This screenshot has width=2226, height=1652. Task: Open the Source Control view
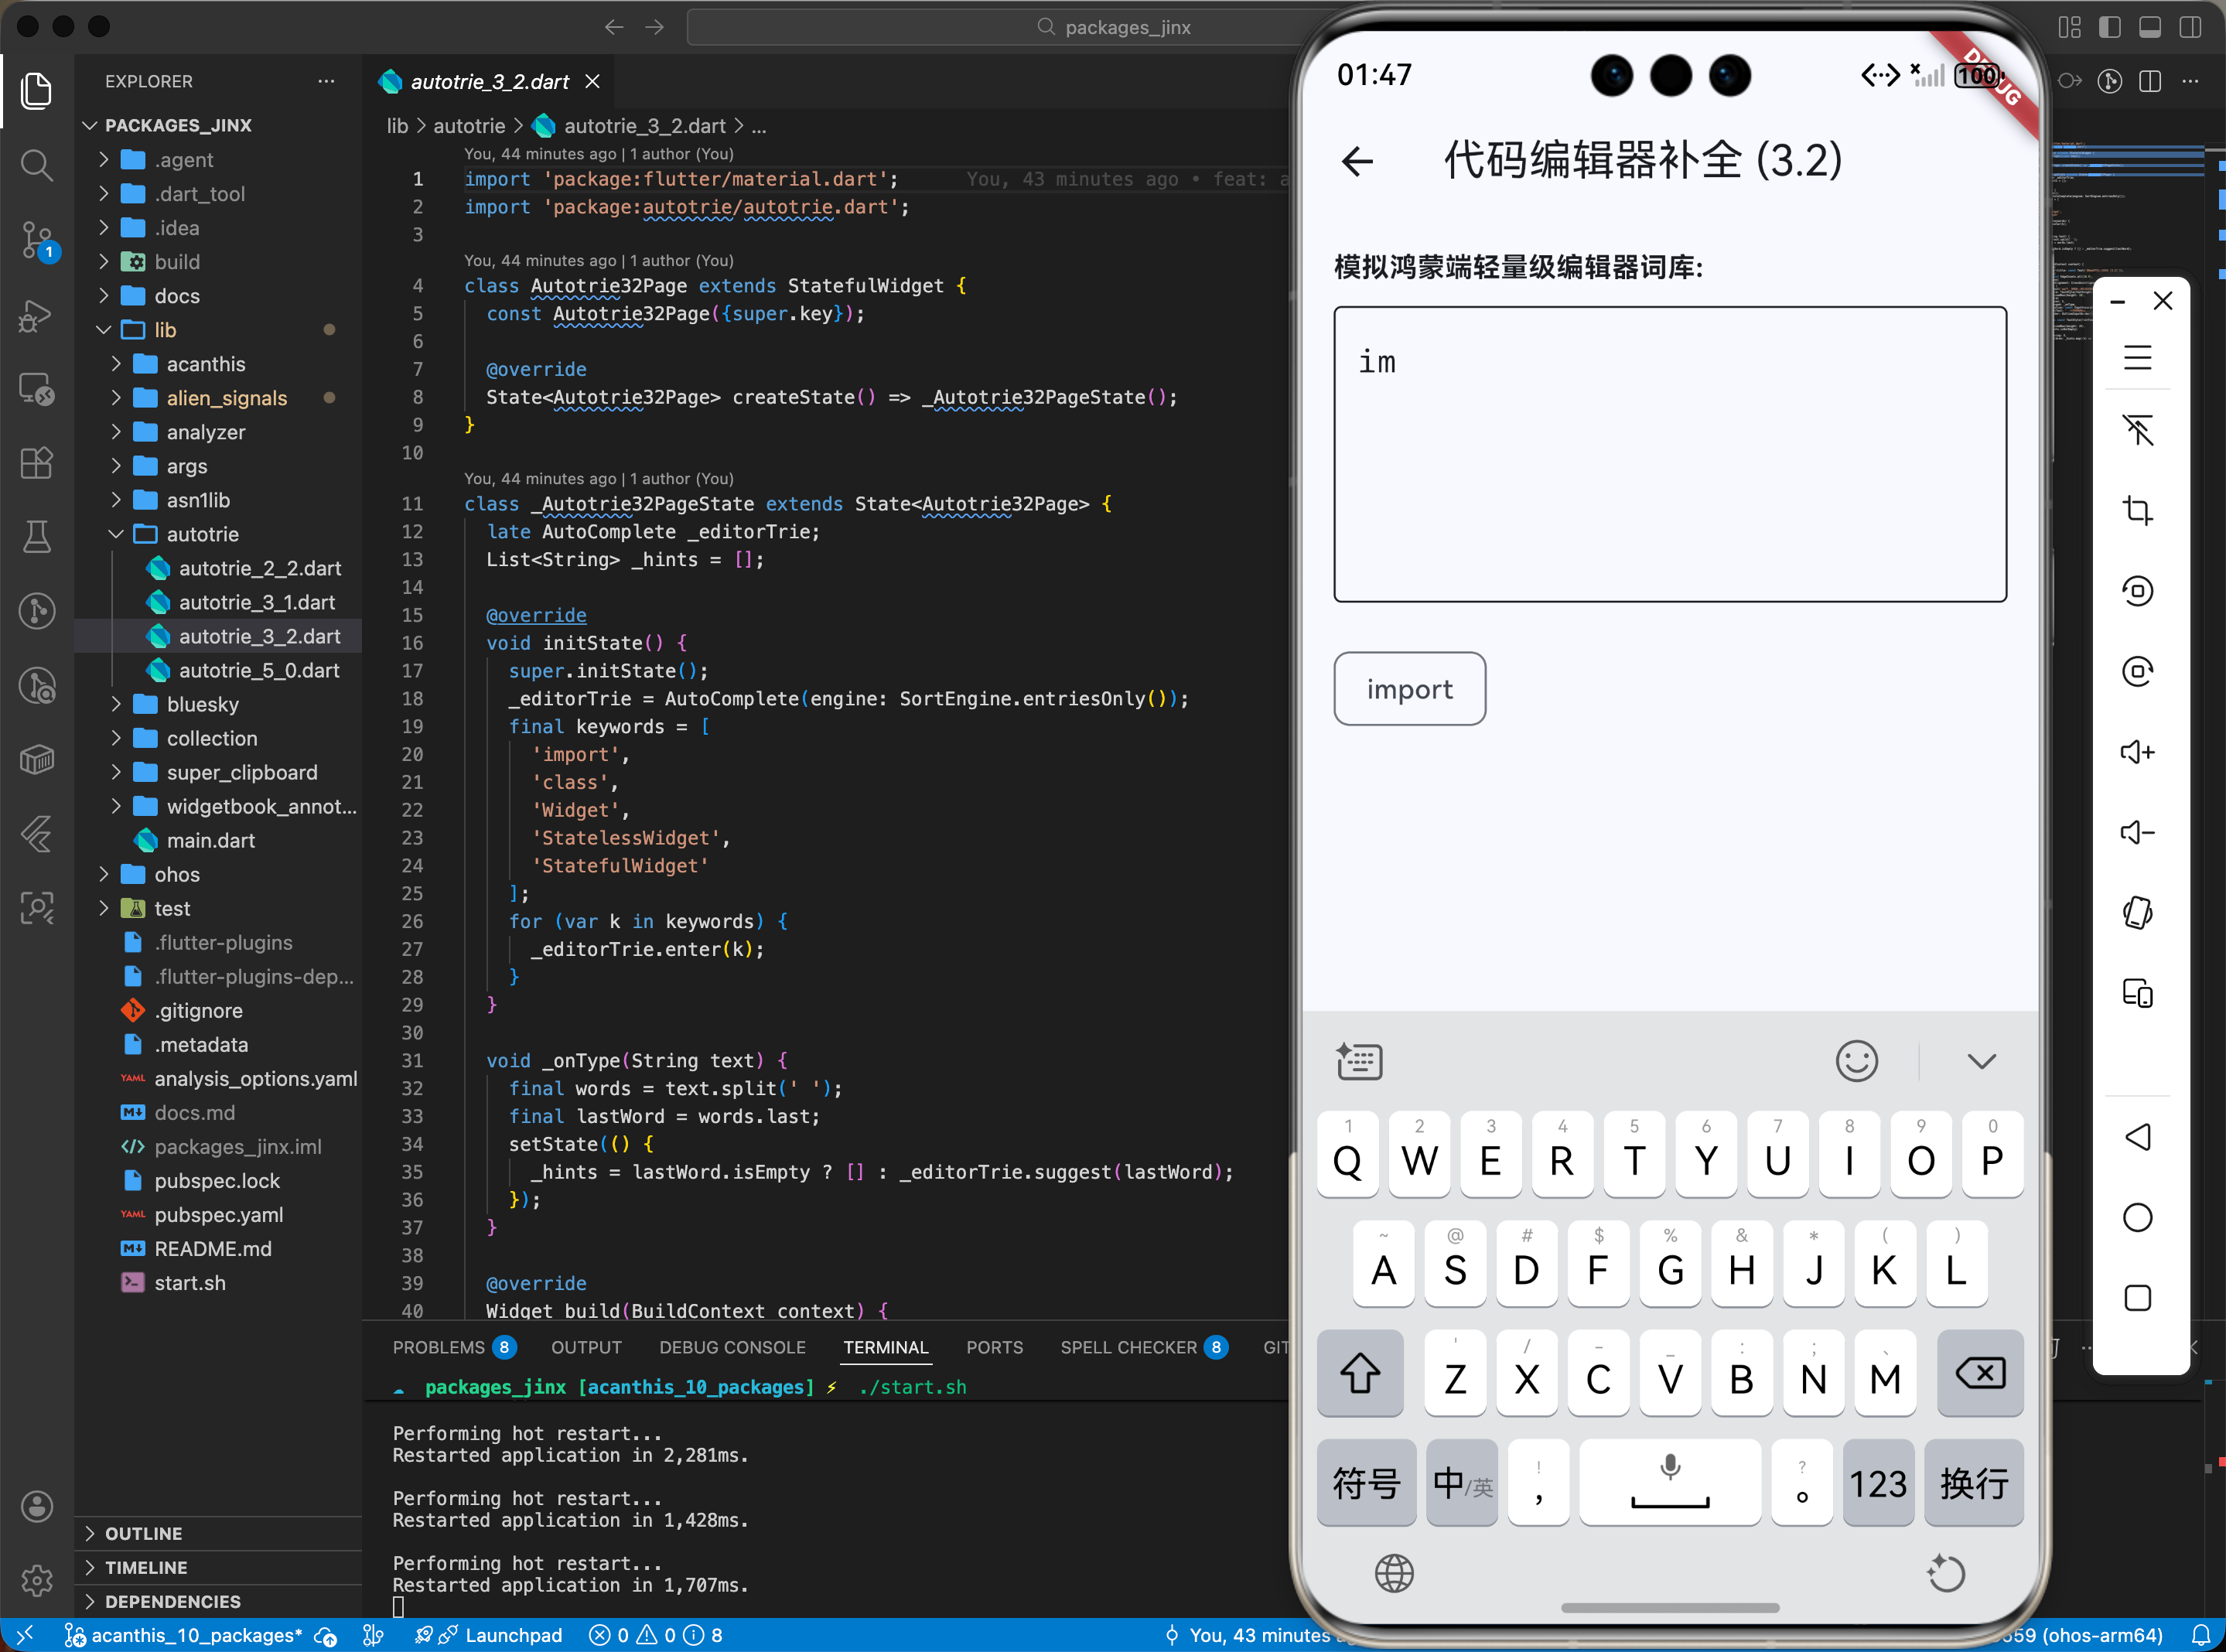37,240
